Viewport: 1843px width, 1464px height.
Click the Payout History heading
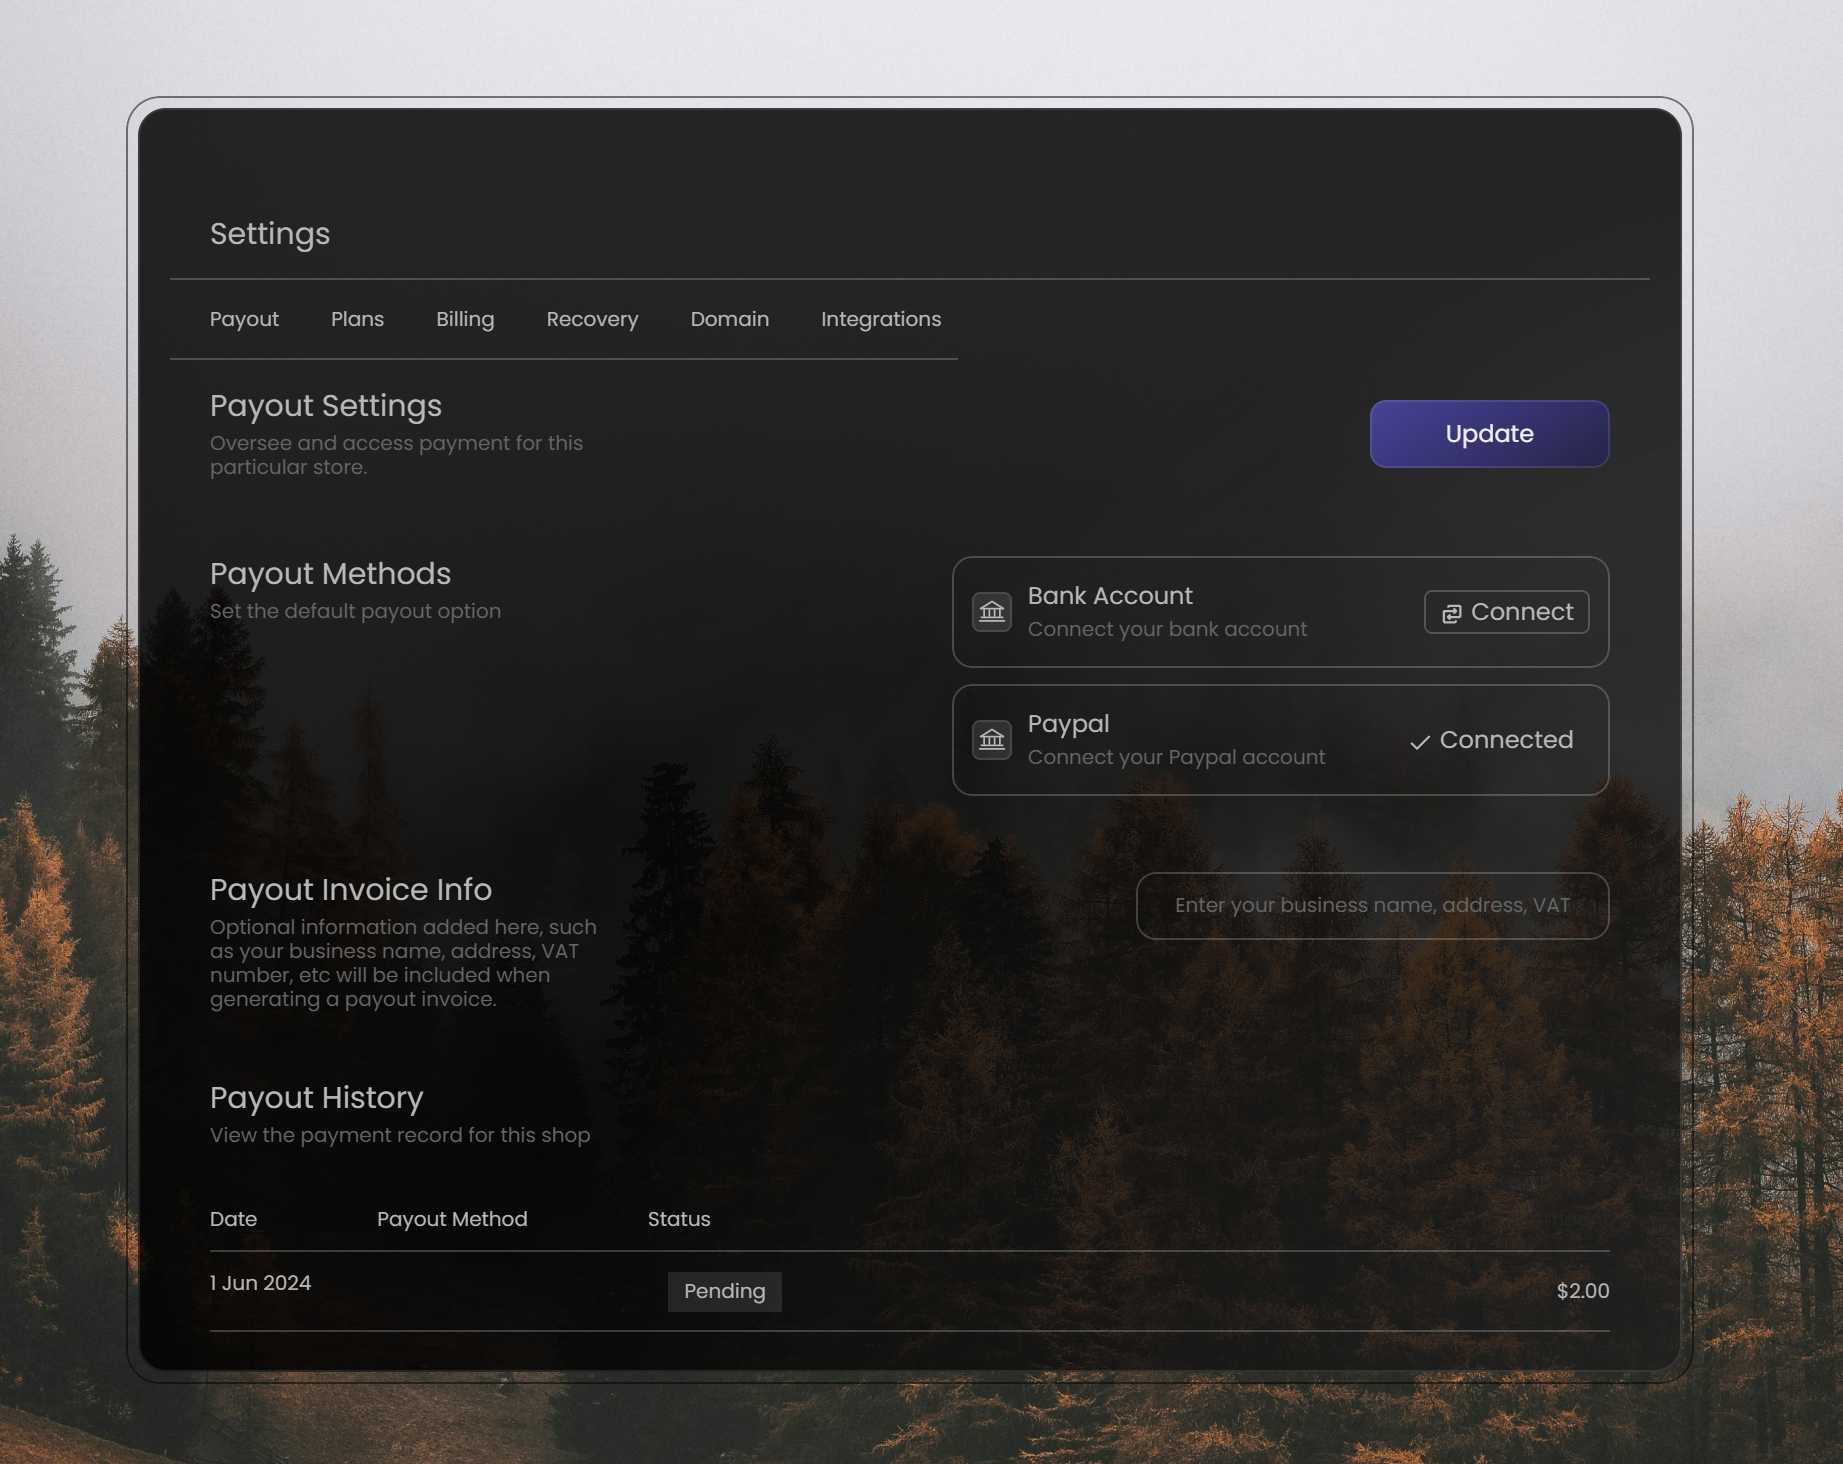[317, 1098]
